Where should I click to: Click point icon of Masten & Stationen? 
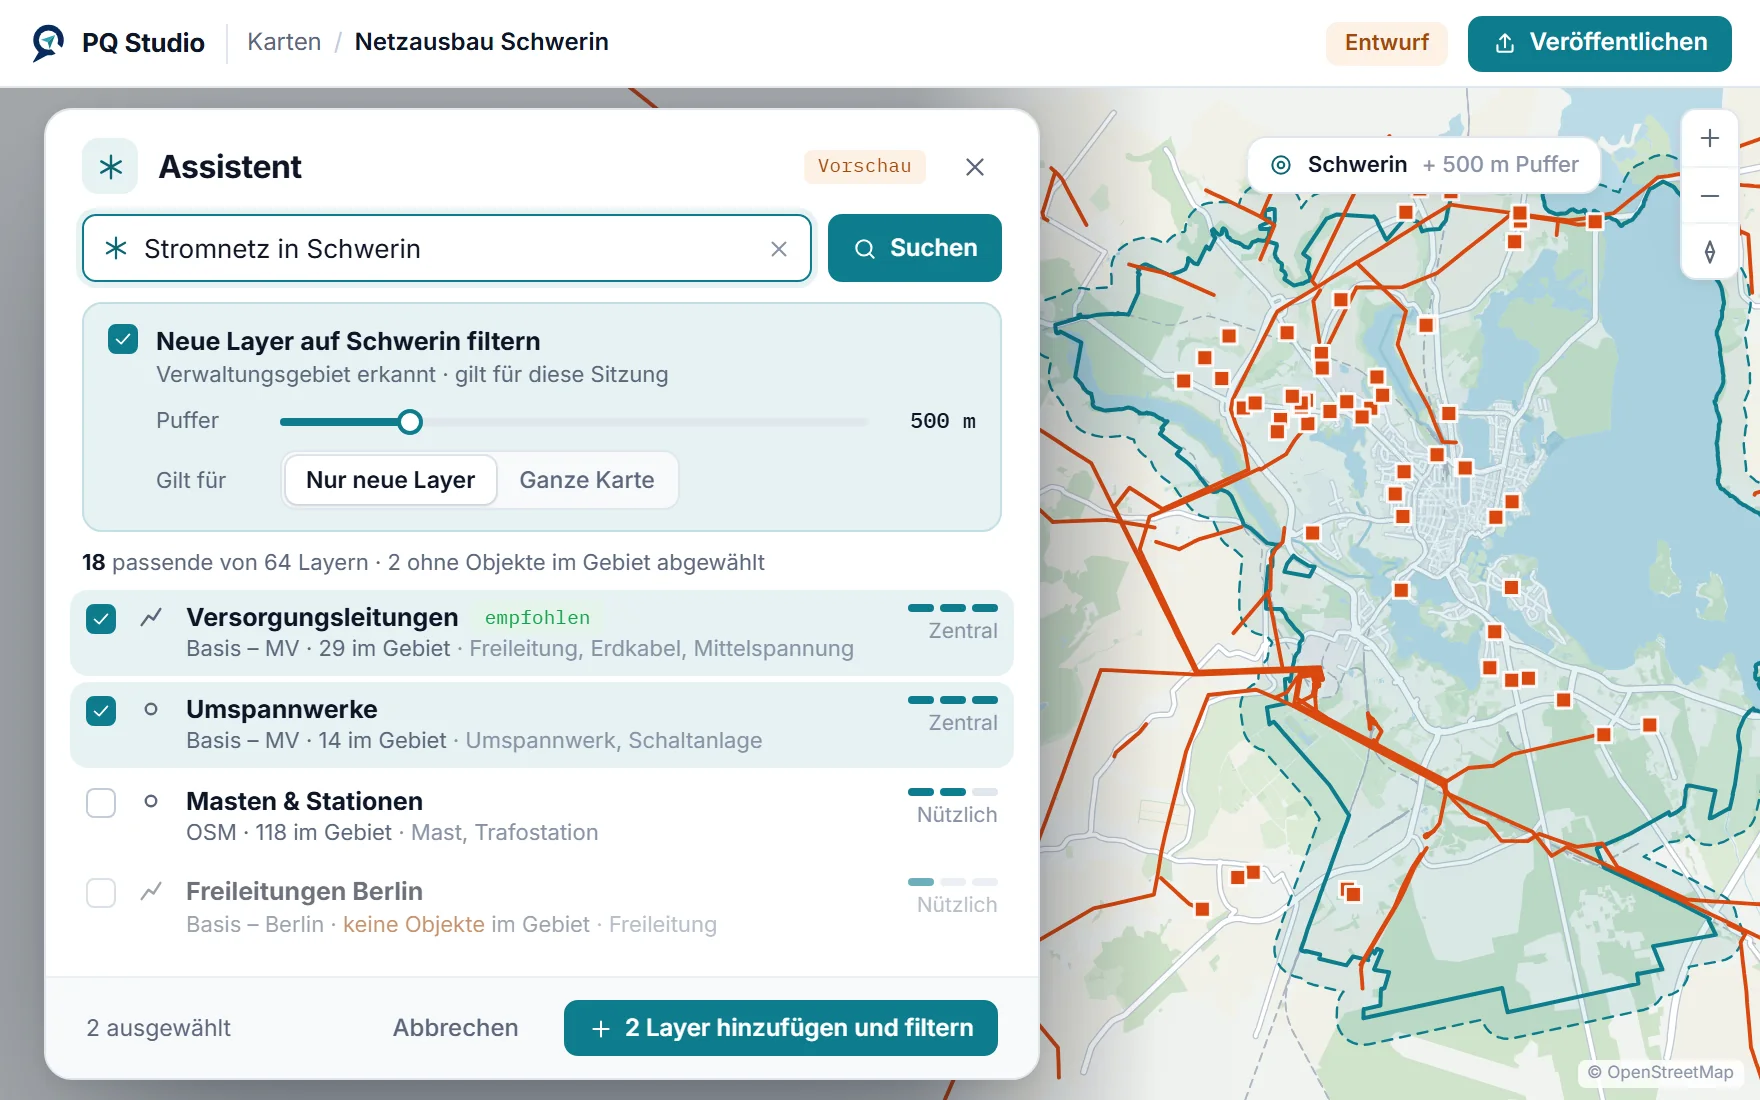coord(151,801)
